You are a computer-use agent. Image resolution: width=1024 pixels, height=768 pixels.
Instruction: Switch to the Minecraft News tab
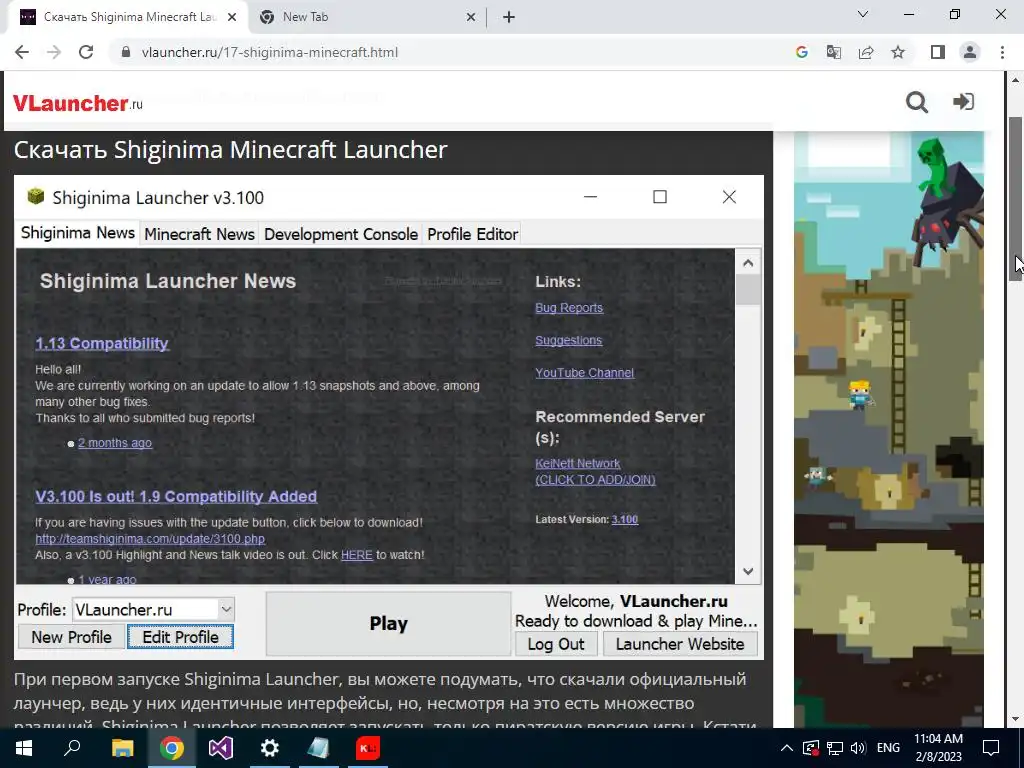(199, 234)
